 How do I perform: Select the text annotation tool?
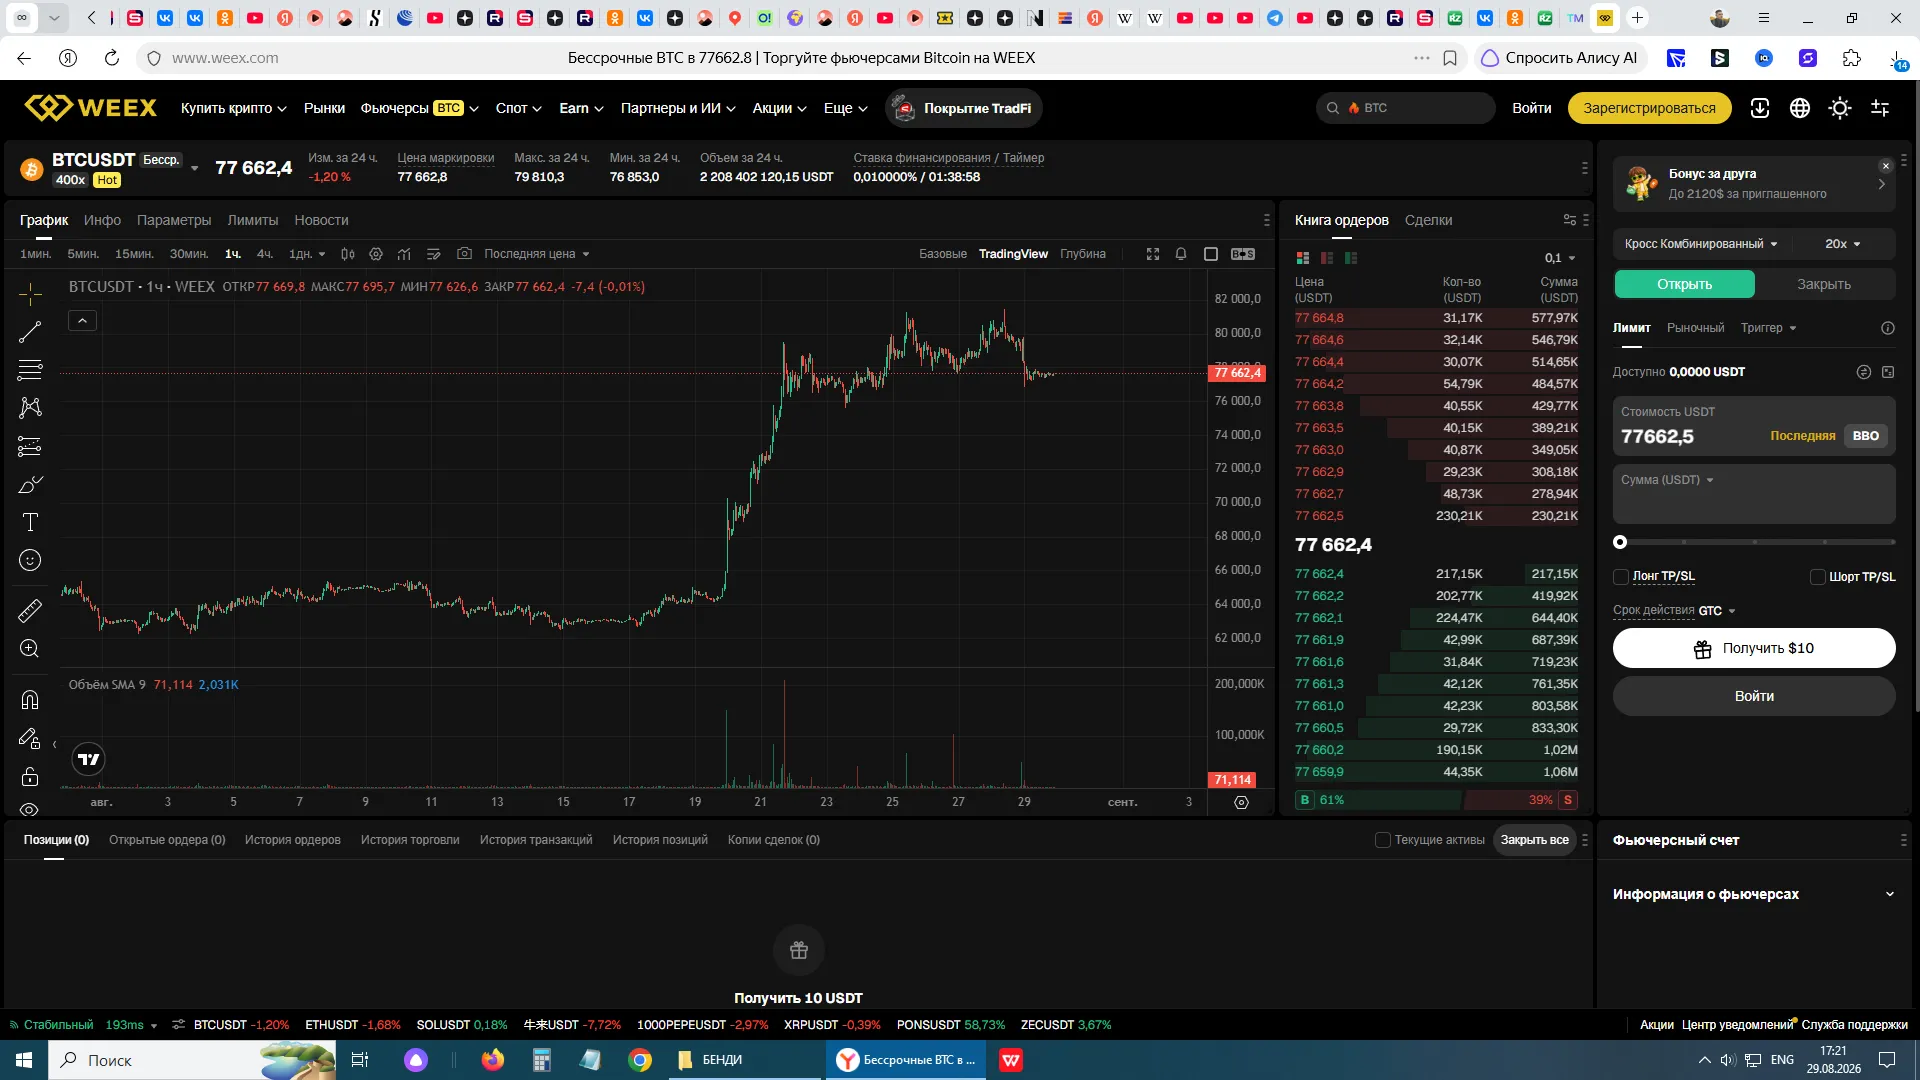[x=30, y=522]
